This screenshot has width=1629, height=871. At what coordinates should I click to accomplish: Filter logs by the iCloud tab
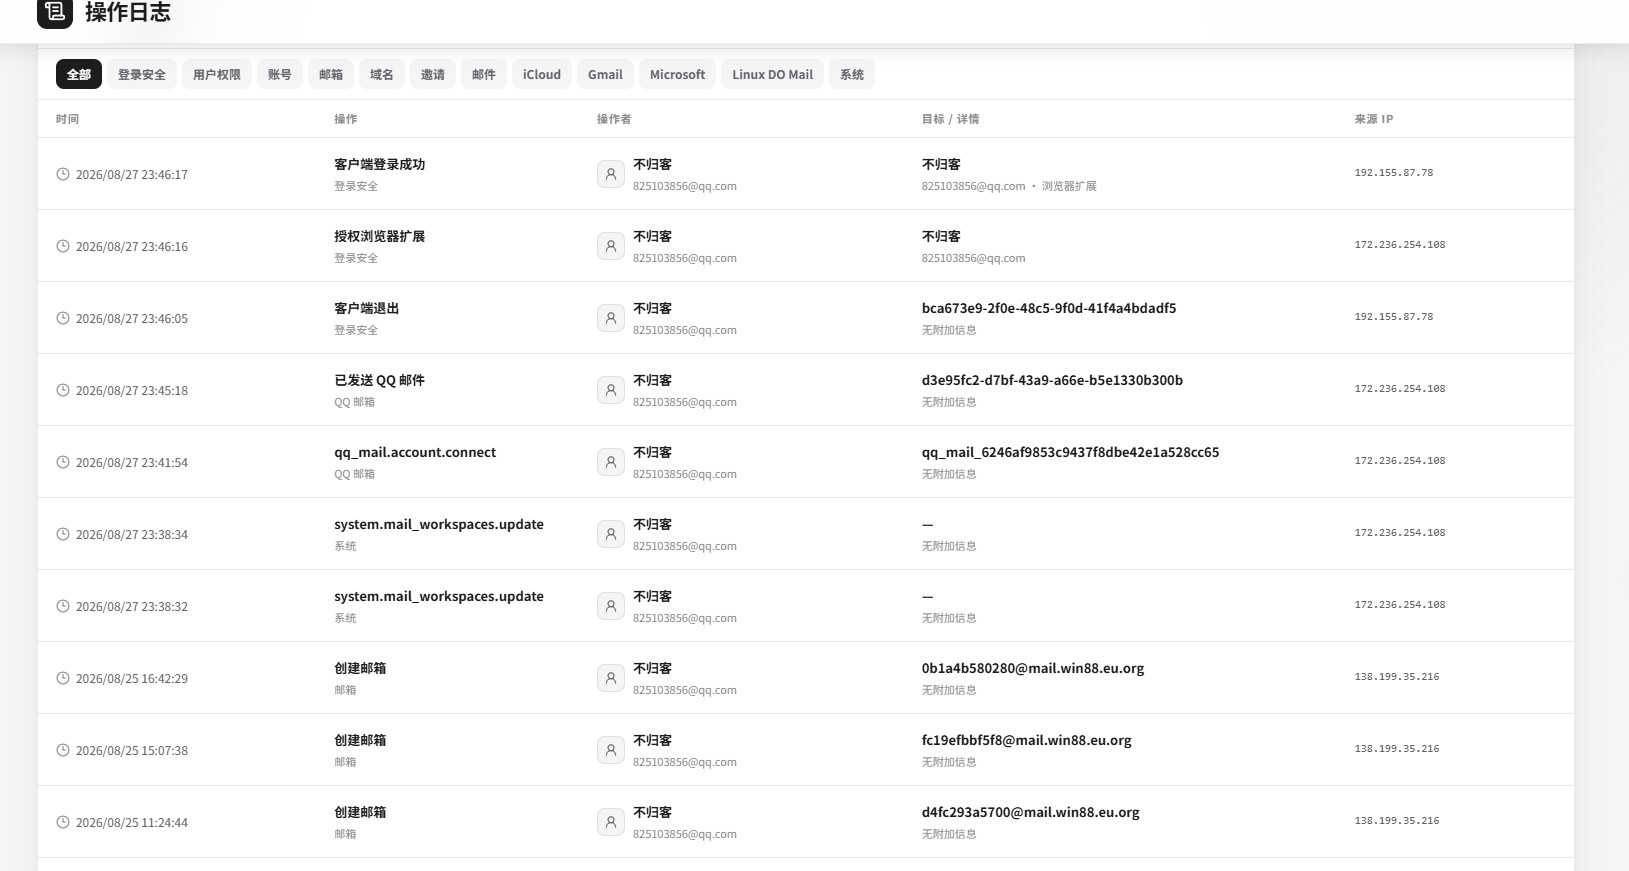[542, 74]
